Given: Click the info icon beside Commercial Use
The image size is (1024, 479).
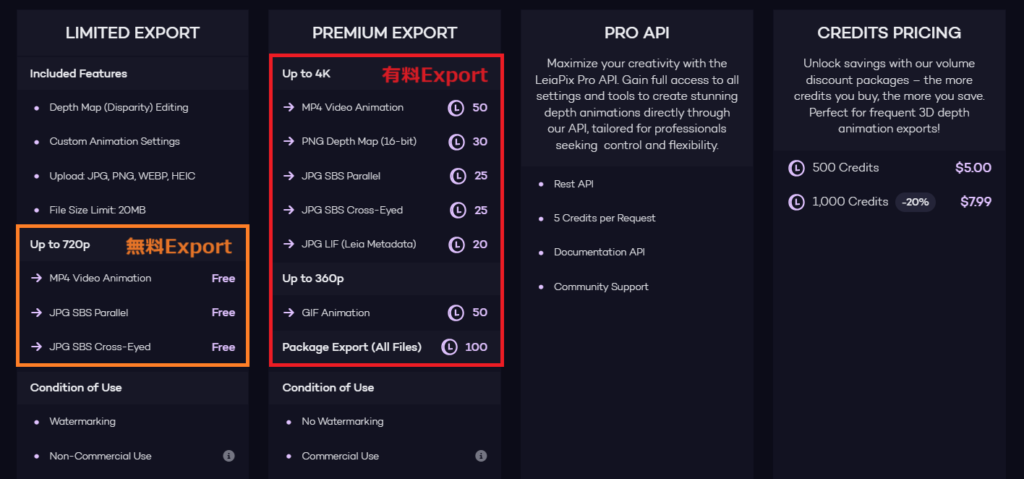Looking at the screenshot, I should [x=481, y=456].
